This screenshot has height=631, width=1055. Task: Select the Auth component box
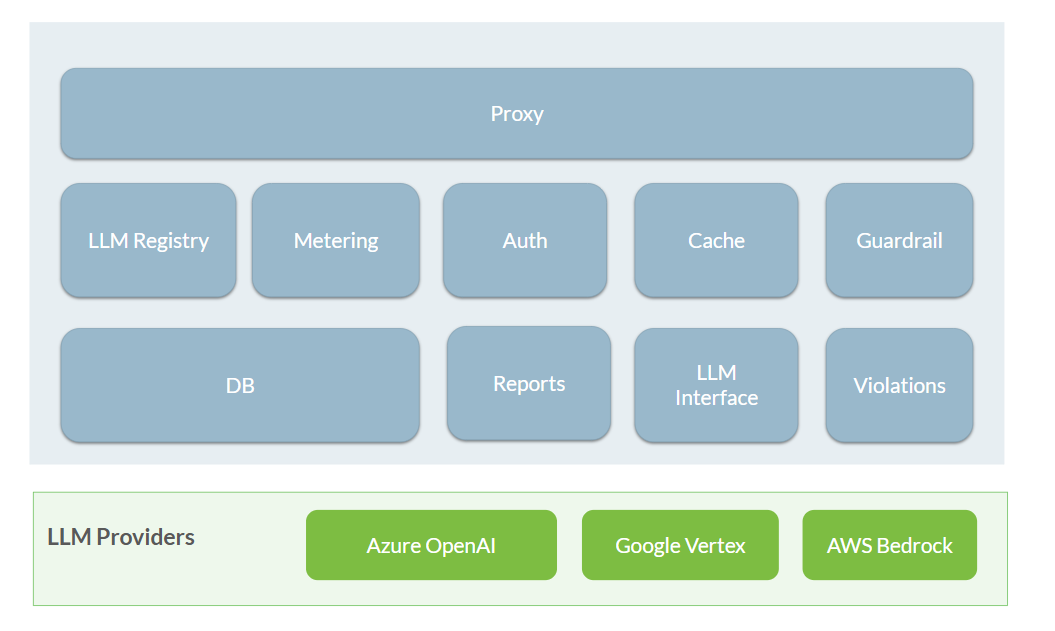[525, 241]
